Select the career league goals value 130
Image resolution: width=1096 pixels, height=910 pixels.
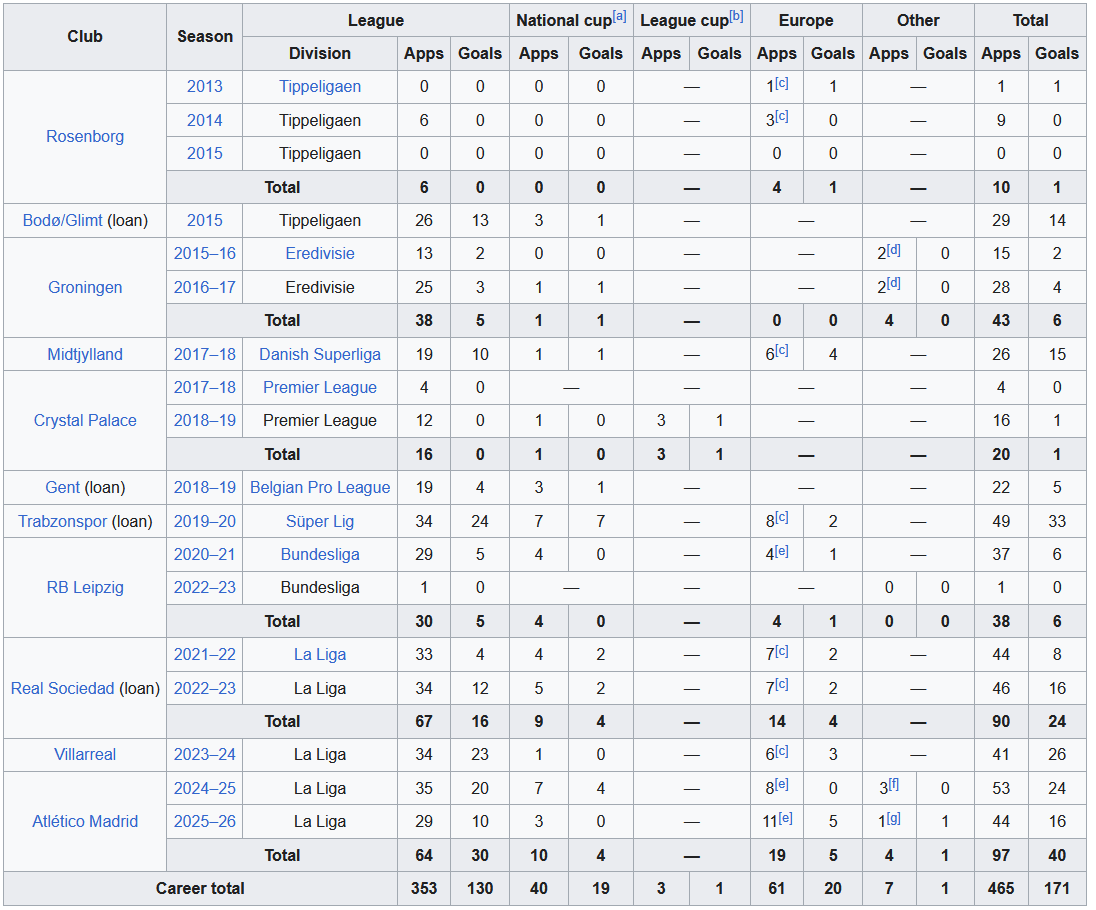coord(480,888)
